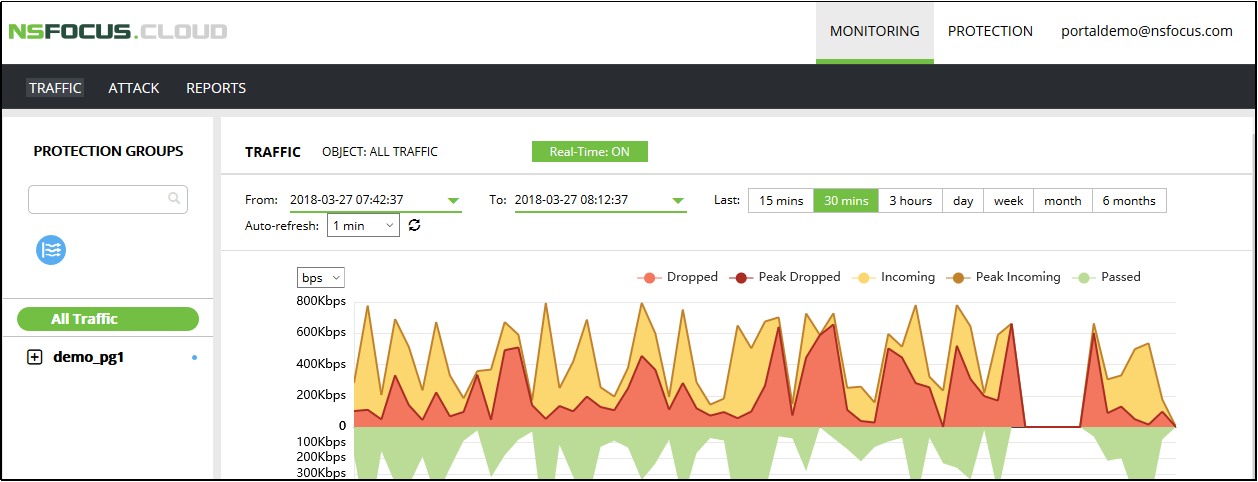Open the To date-time dropdown

[x=679, y=201]
